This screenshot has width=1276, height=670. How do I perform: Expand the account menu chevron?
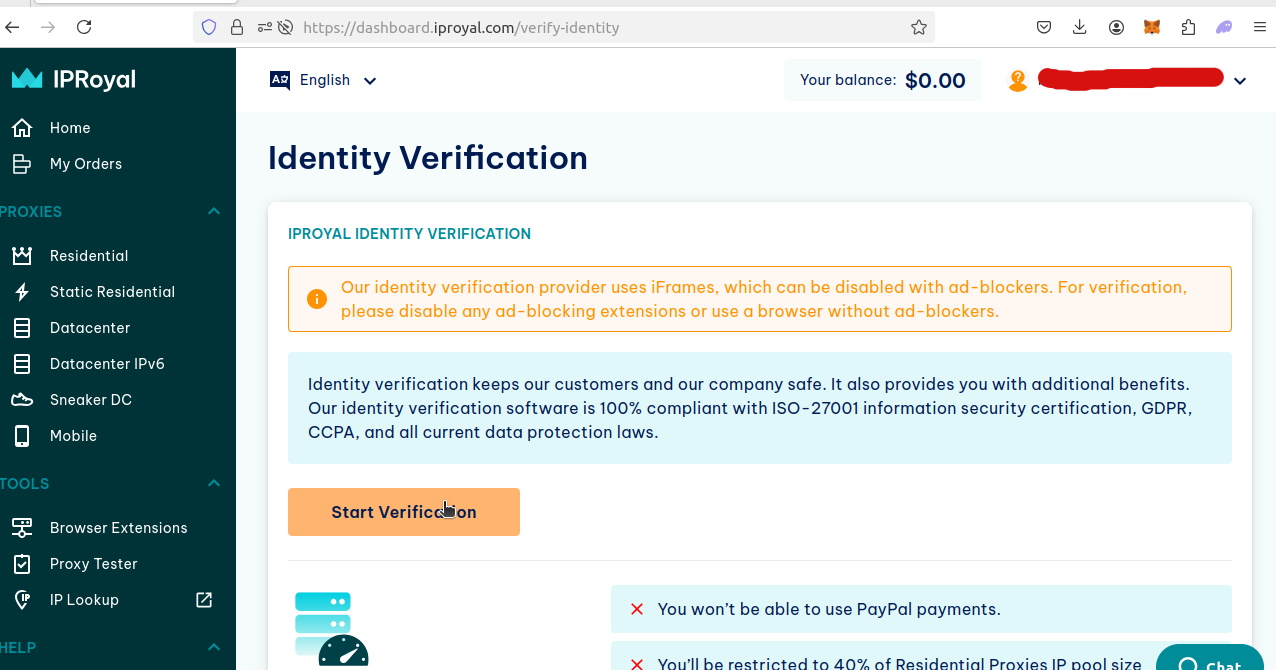(x=1240, y=81)
